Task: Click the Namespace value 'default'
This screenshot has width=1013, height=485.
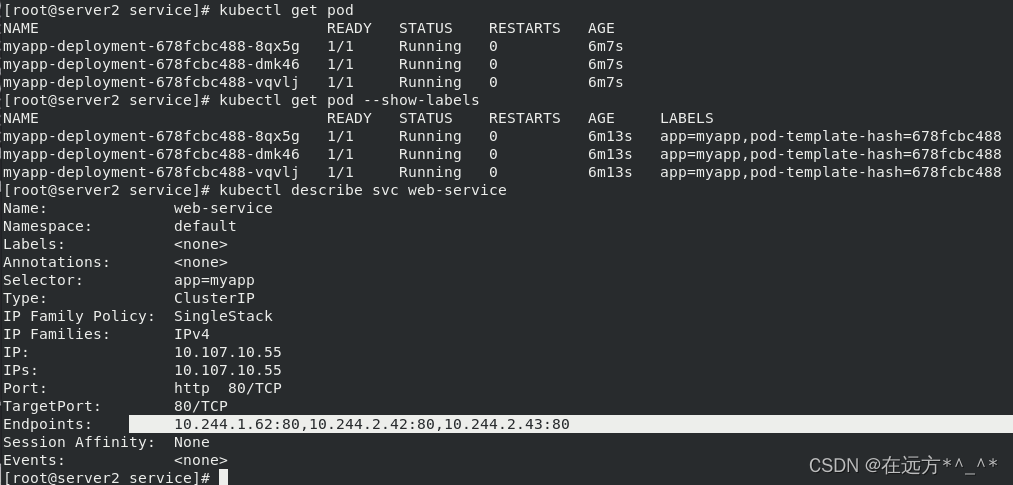Action: click(x=205, y=226)
